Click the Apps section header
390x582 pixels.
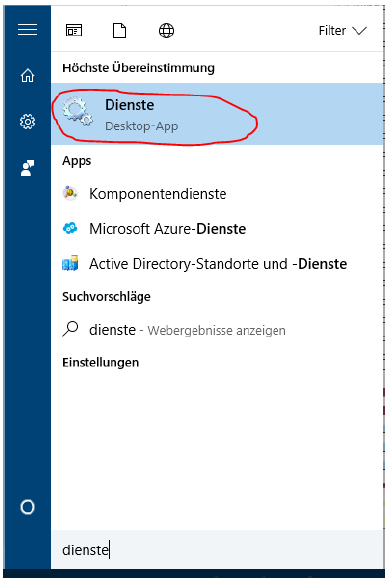pyautogui.click(x=76, y=161)
